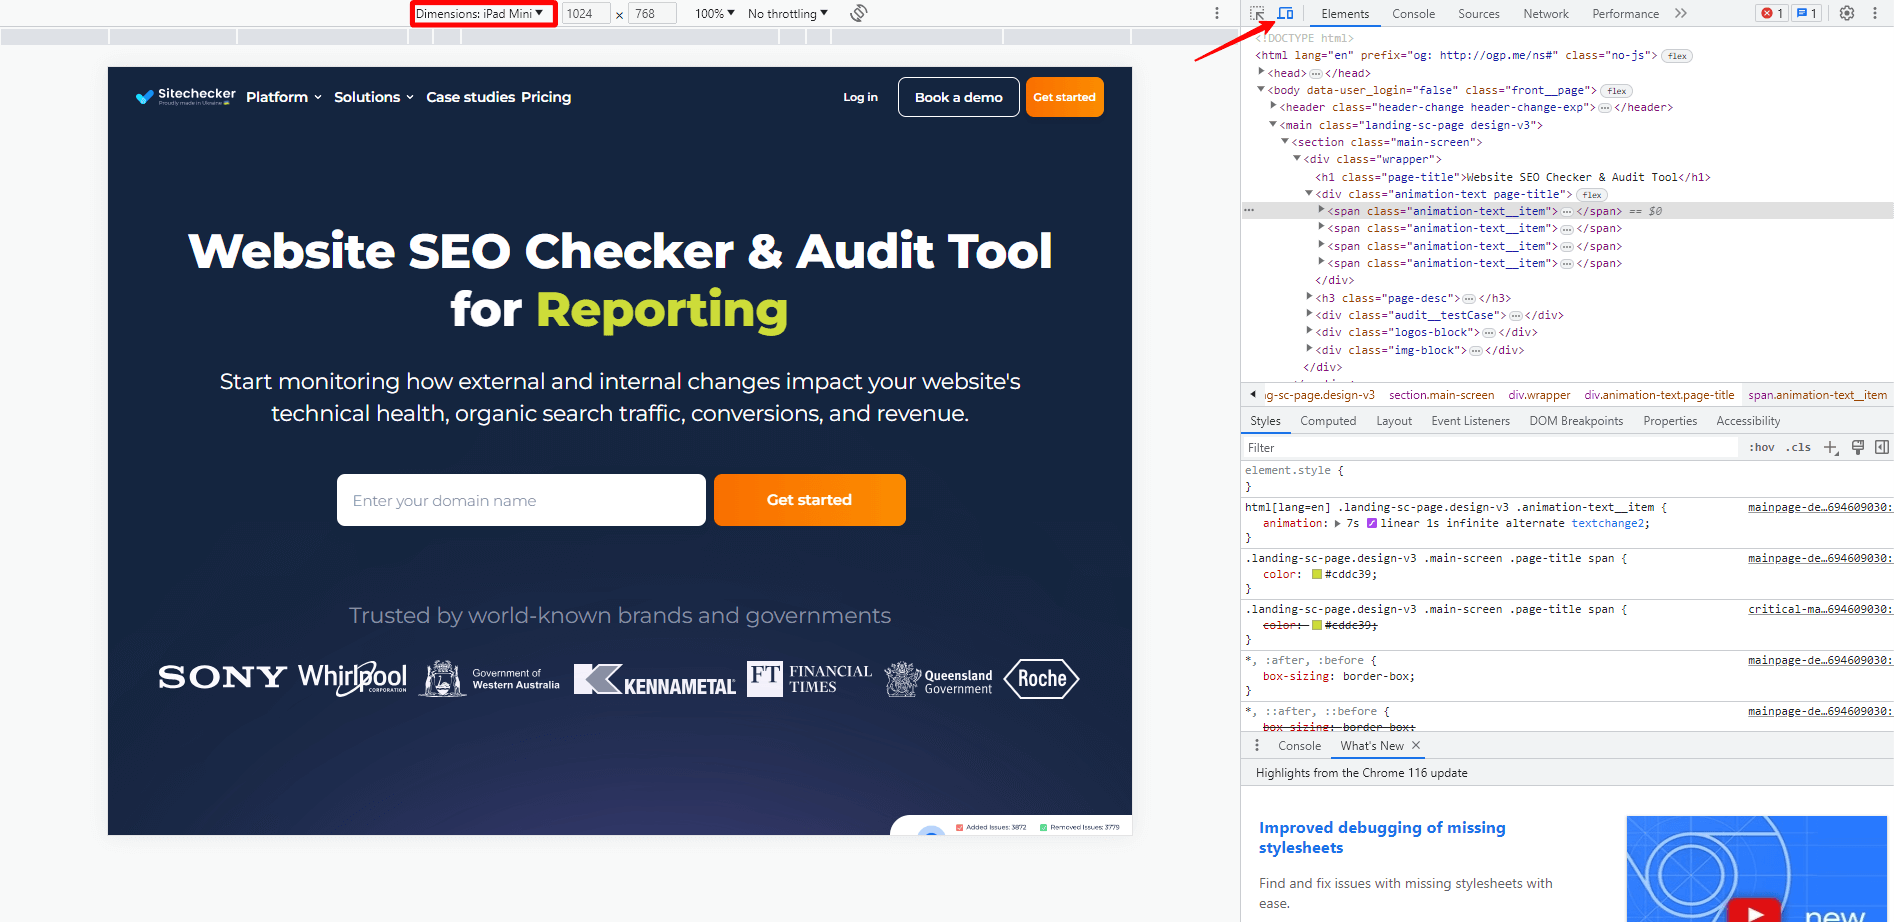Click the Sitechecker logo
This screenshot has width=1895, height=922.
[x=186, y=96]
